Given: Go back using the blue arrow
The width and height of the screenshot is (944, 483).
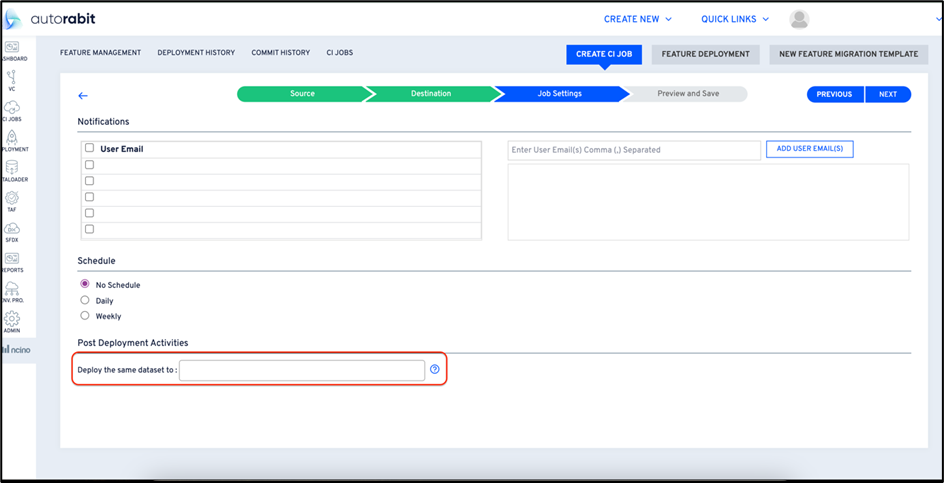Looking at the screenshot, I should pyautogui.click(x=83, y=96).
